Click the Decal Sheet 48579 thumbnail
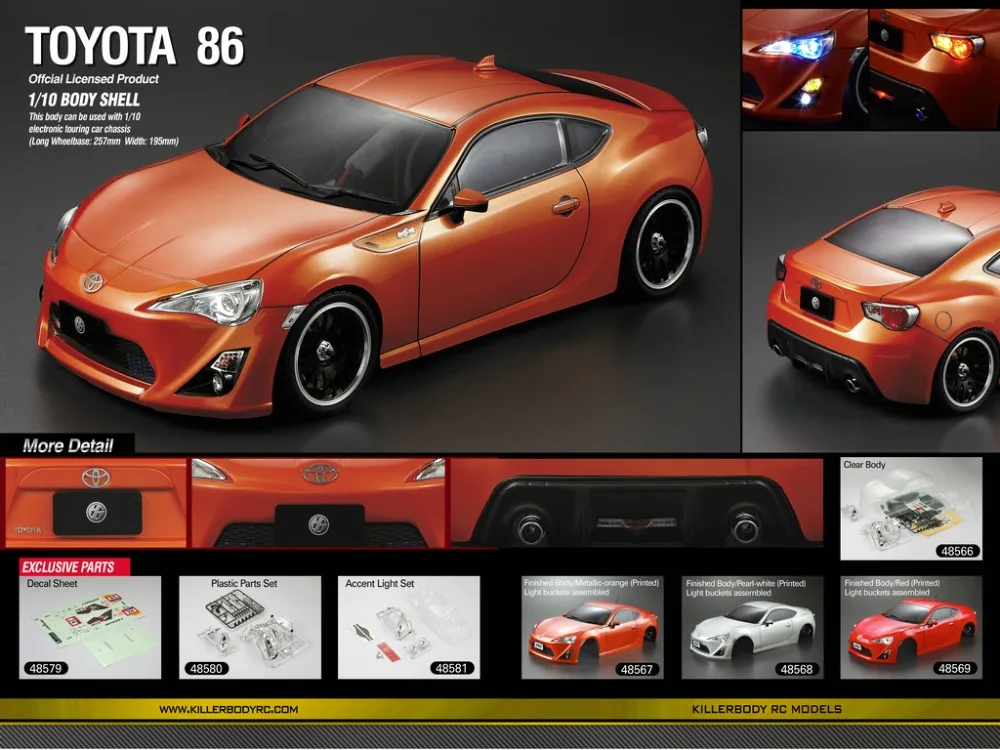Screen dimensions: 1000x750 (90, 628)
